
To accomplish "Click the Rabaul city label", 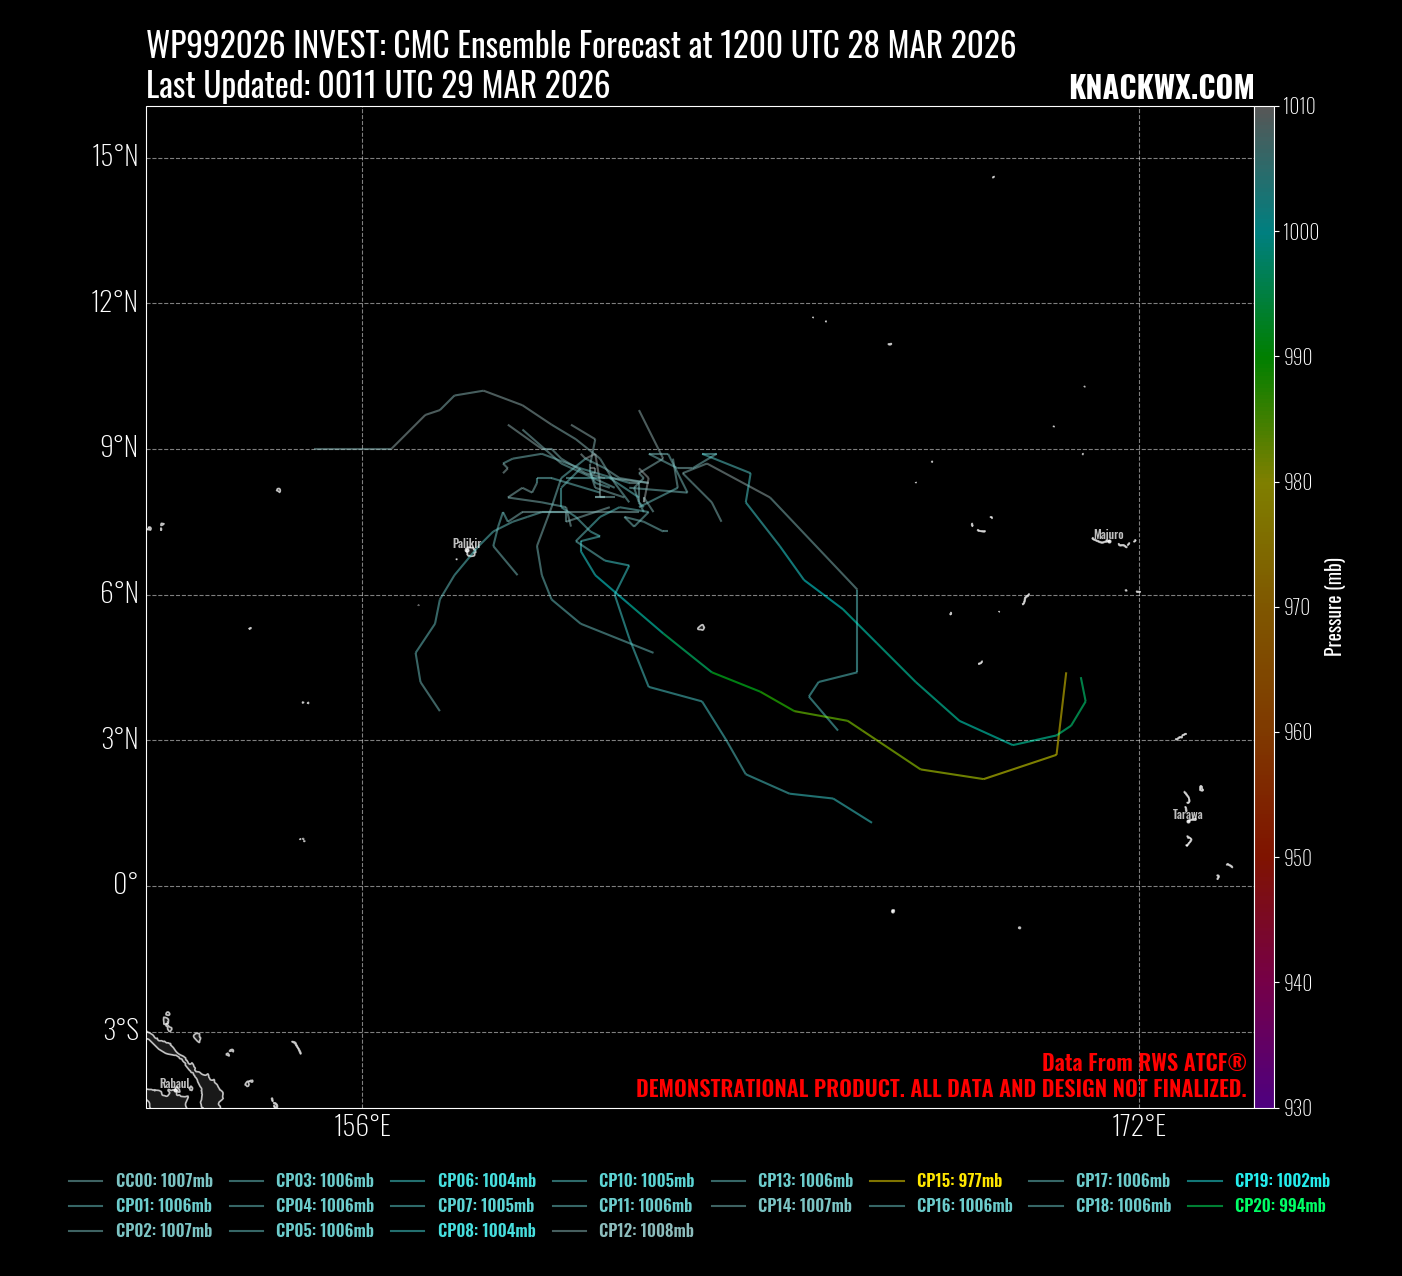I will (x=174, y=1083).
